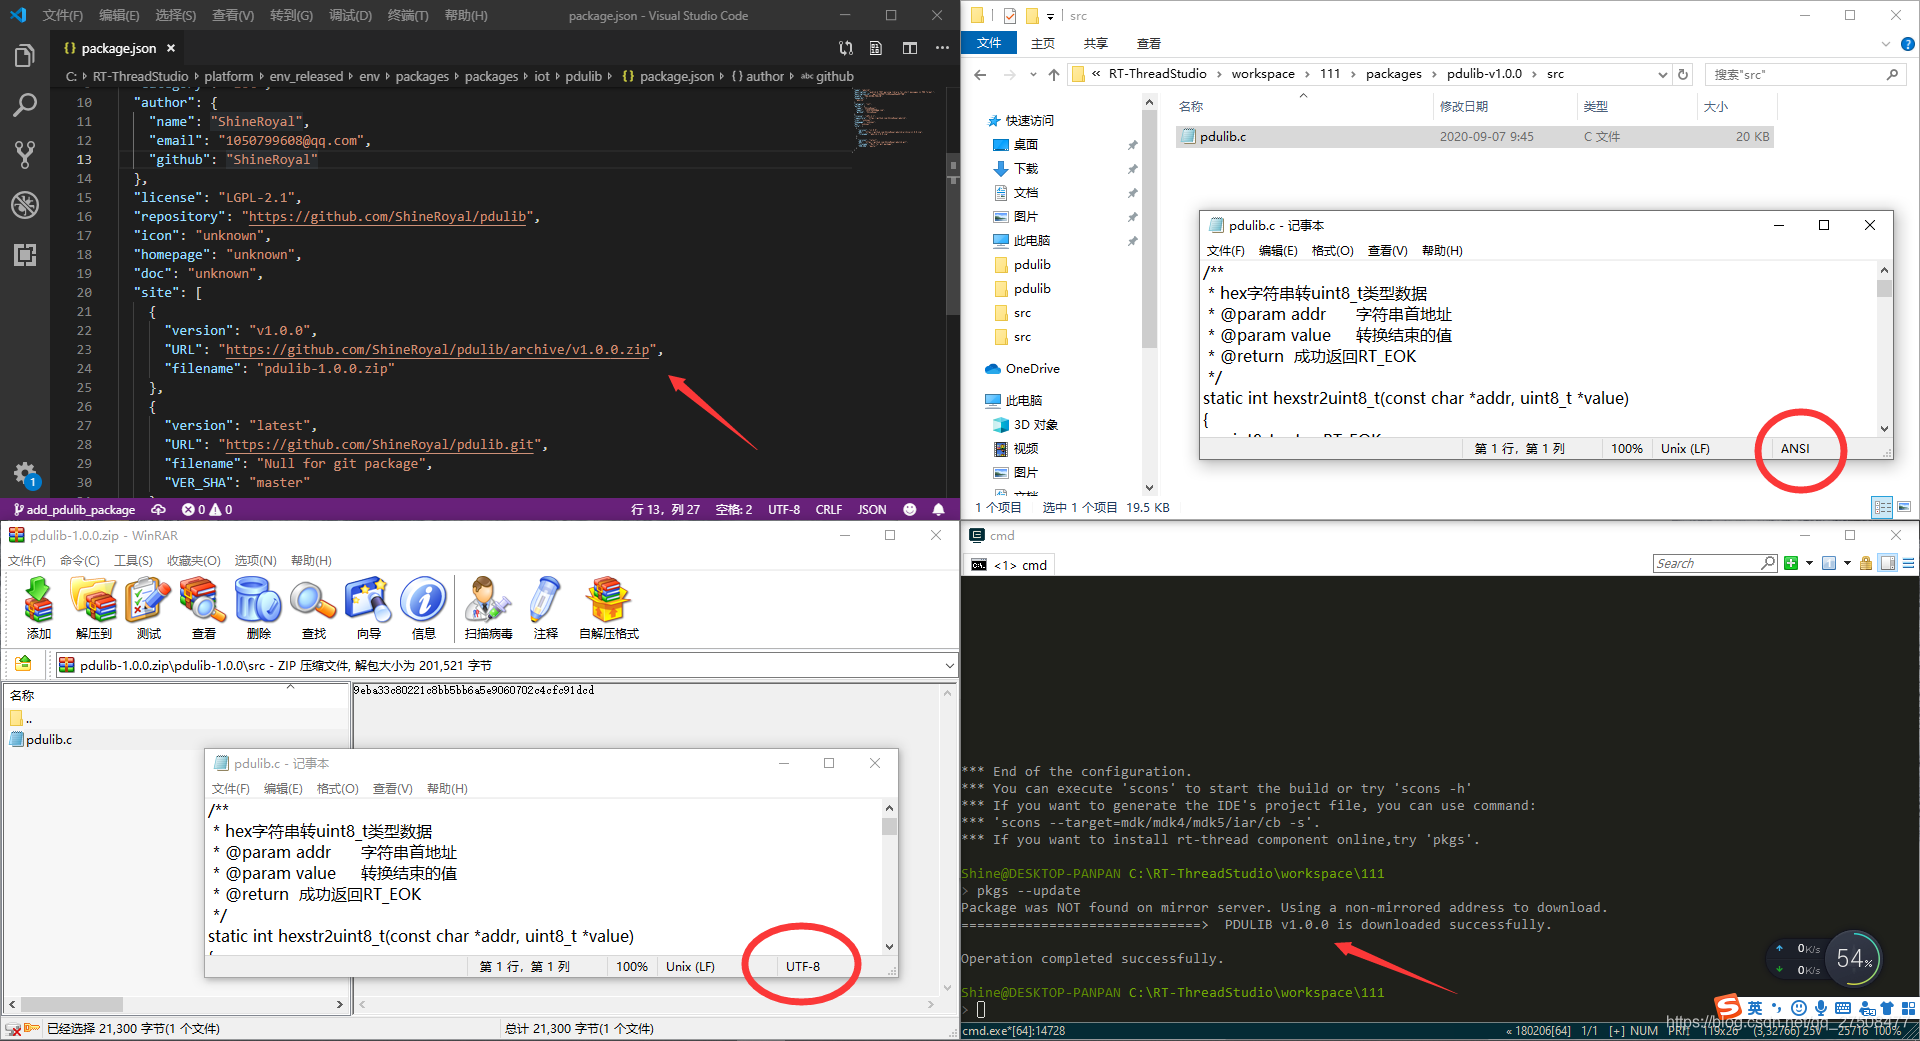
Task: Switch File Explorer to details view
Action: pyautogui.click(x=1883, y=507)
